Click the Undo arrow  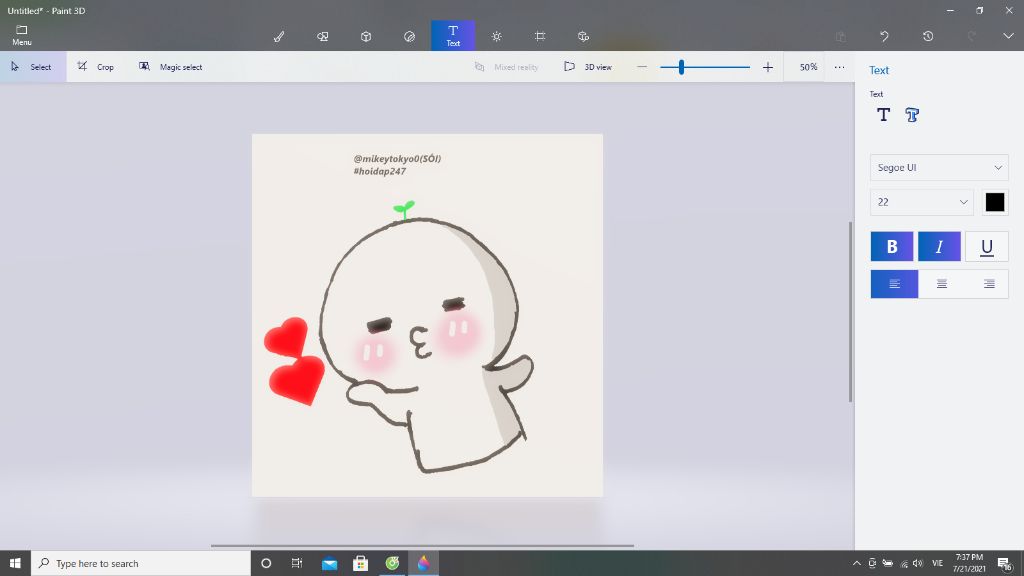(x=884, y=36)
